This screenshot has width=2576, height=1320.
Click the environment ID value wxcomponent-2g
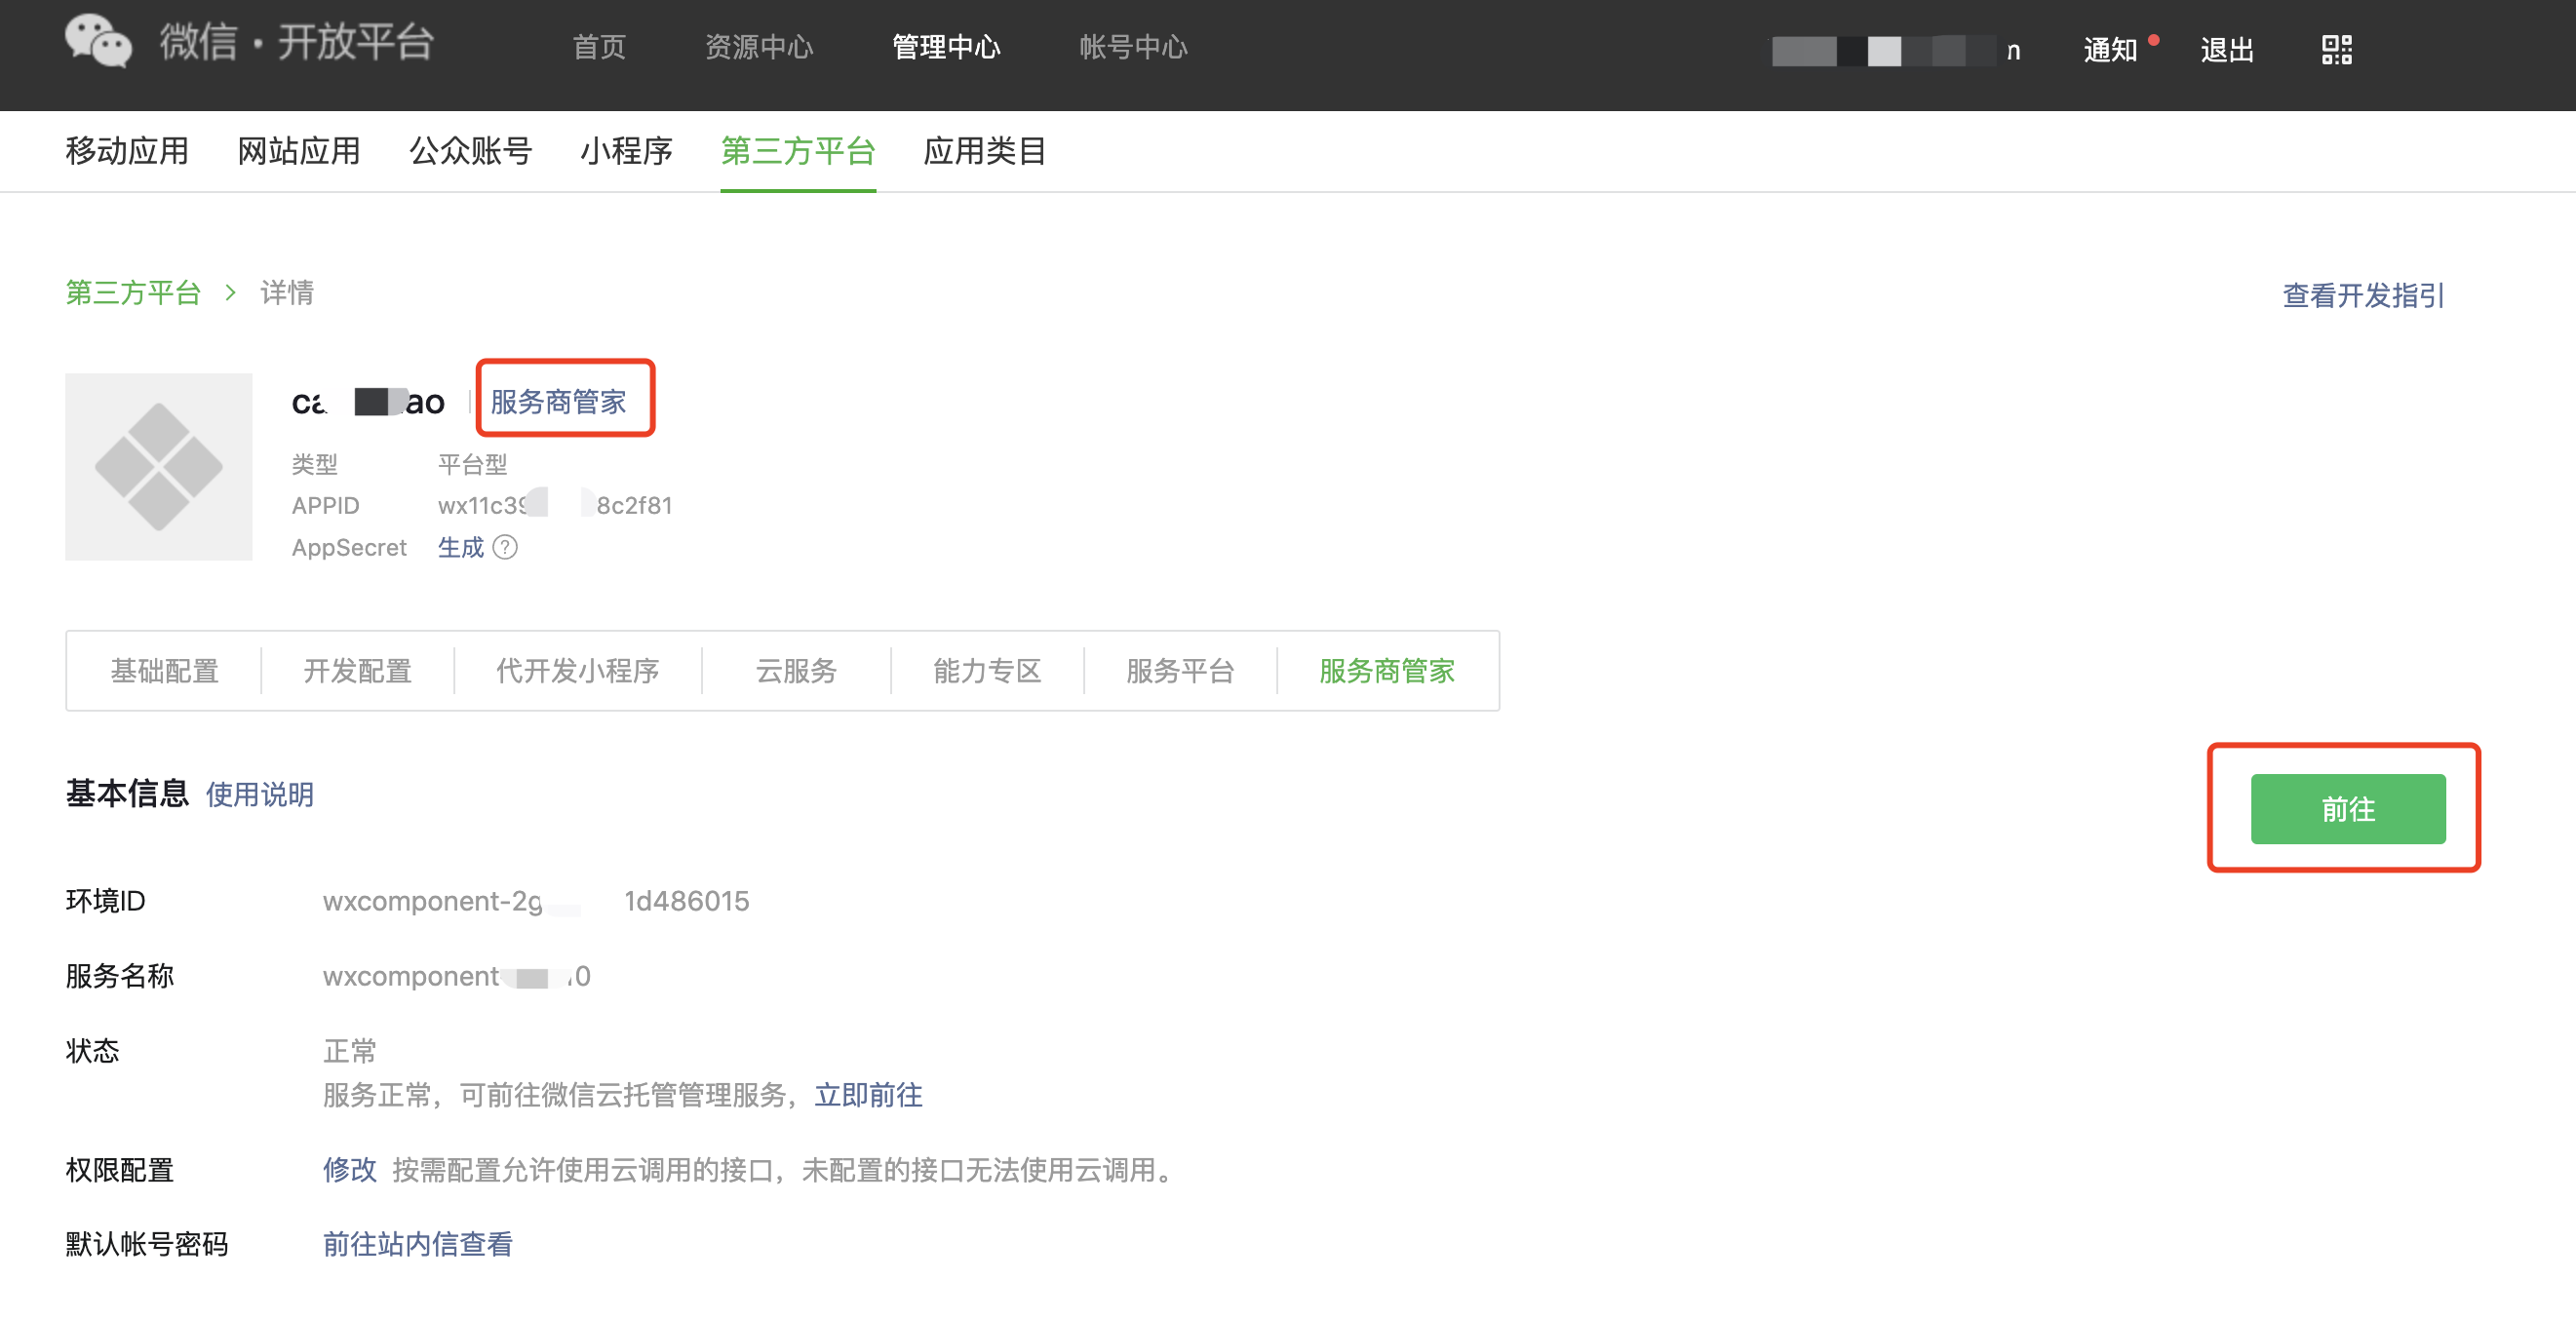(x=536, y=901)
